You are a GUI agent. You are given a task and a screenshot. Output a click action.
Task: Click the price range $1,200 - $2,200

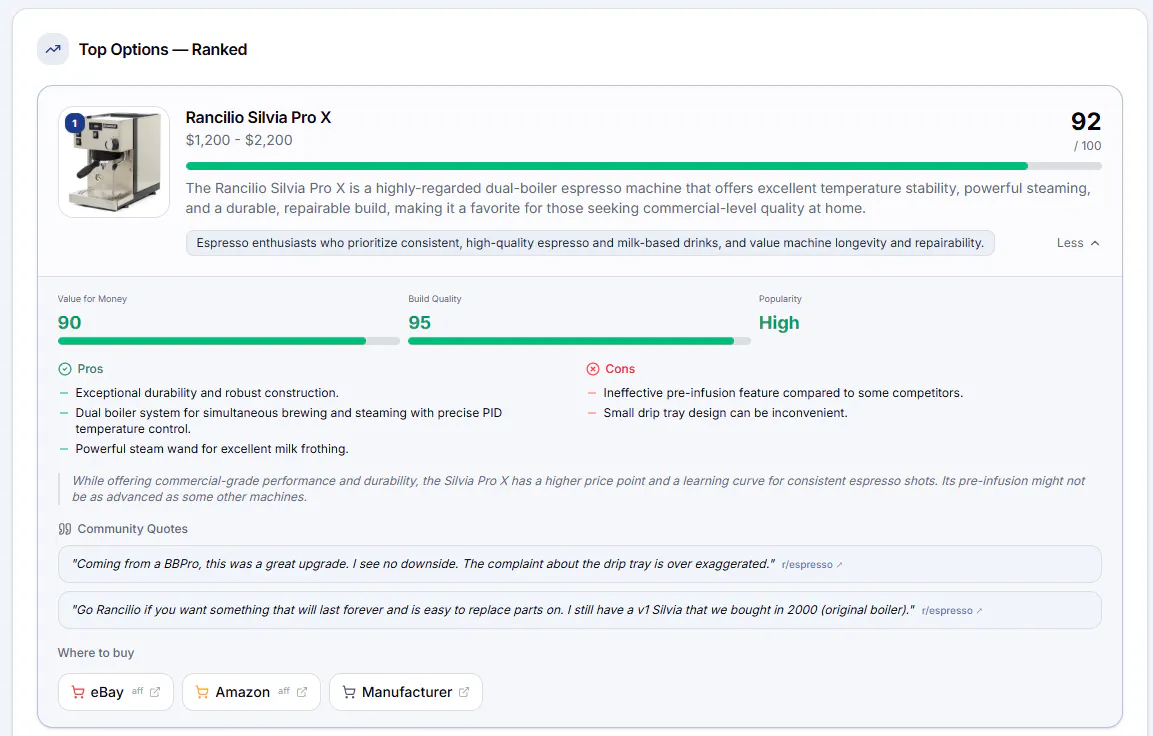click(239, 140)
